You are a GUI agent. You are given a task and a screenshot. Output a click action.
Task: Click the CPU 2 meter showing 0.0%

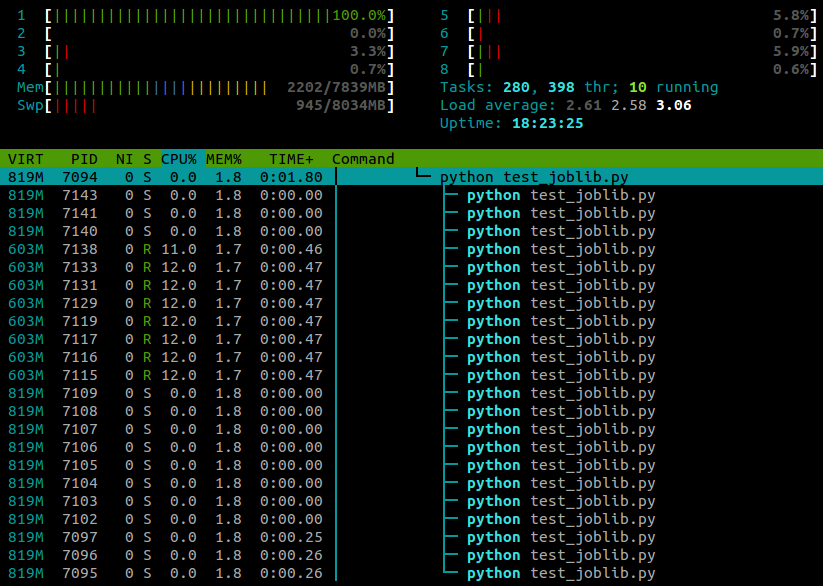pos(219,34)
